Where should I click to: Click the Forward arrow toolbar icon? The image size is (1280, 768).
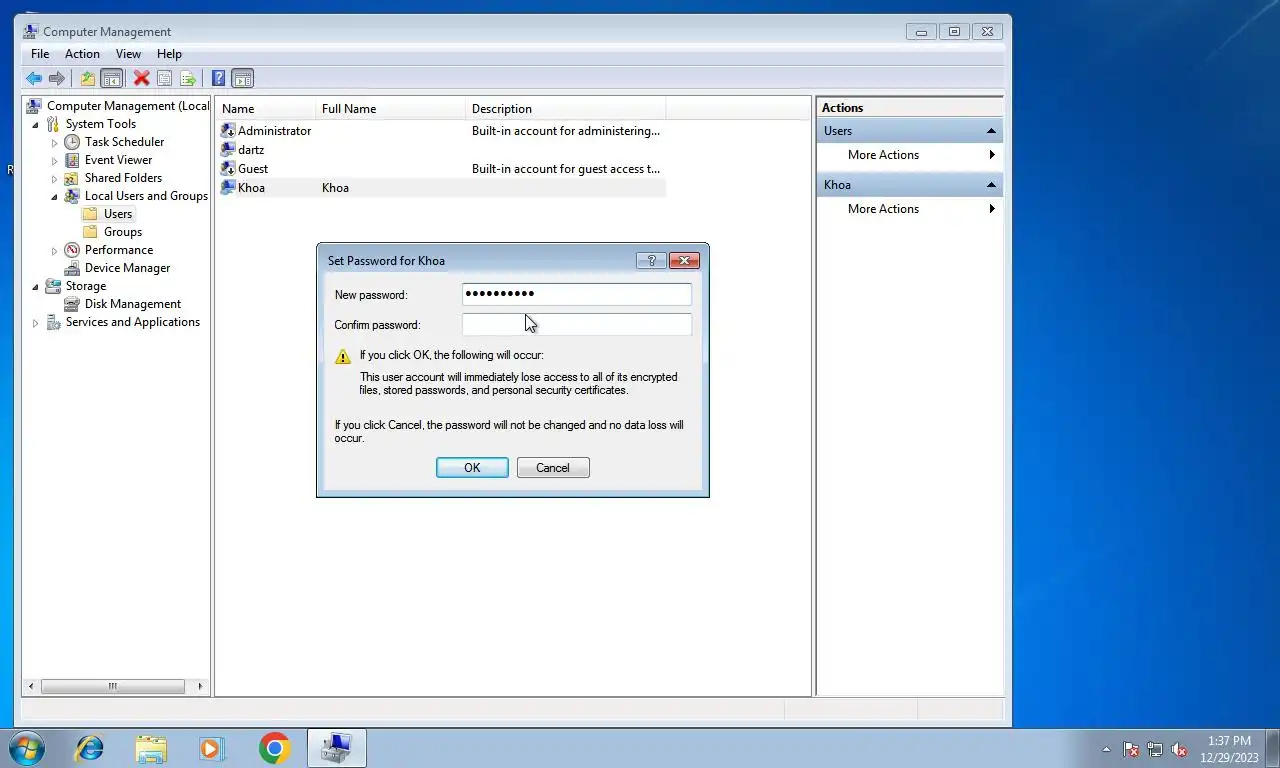pyautogui.click(x=57, y=78)
